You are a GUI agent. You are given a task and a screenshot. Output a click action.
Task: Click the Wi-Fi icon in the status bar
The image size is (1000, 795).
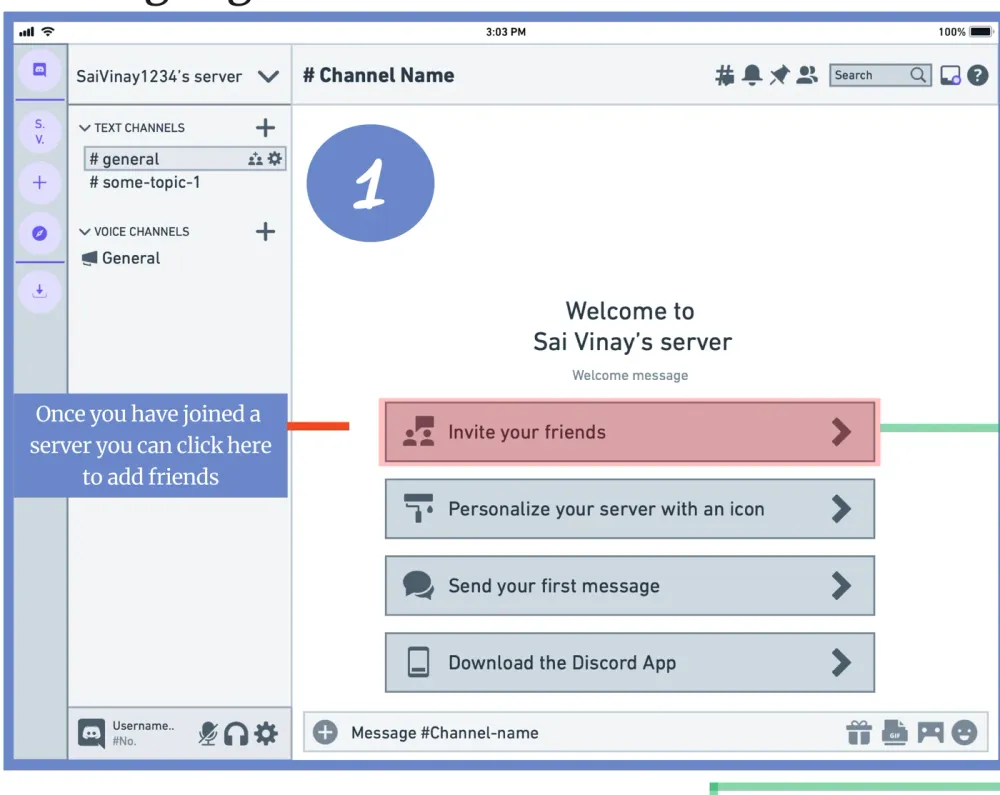[48, 31]
